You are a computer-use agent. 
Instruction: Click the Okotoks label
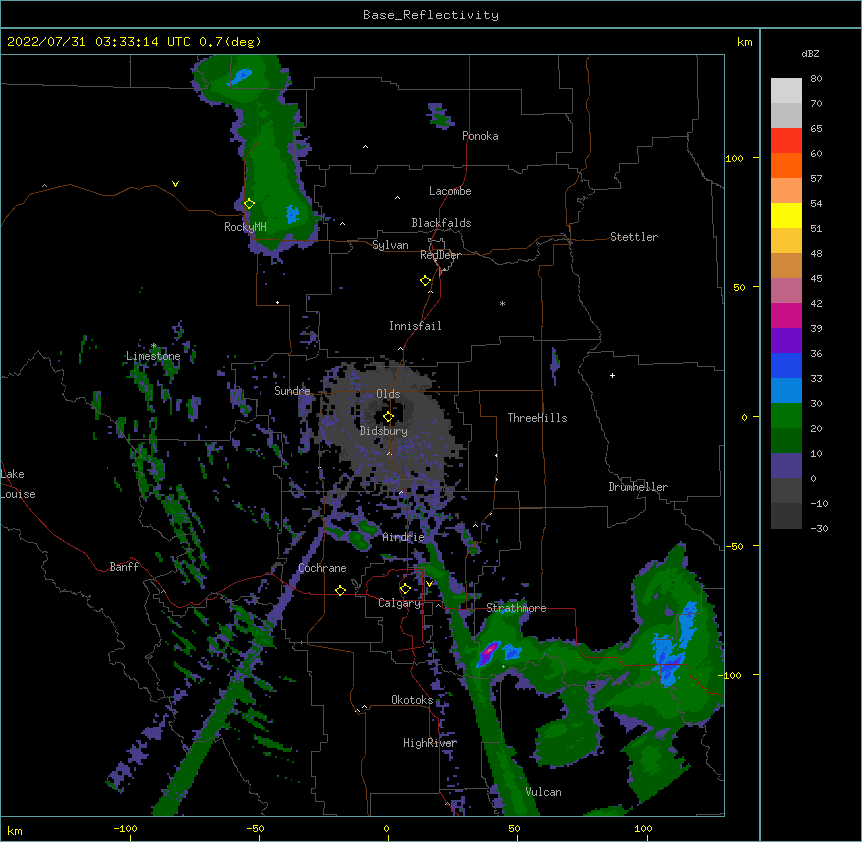[x=412, y=700]
